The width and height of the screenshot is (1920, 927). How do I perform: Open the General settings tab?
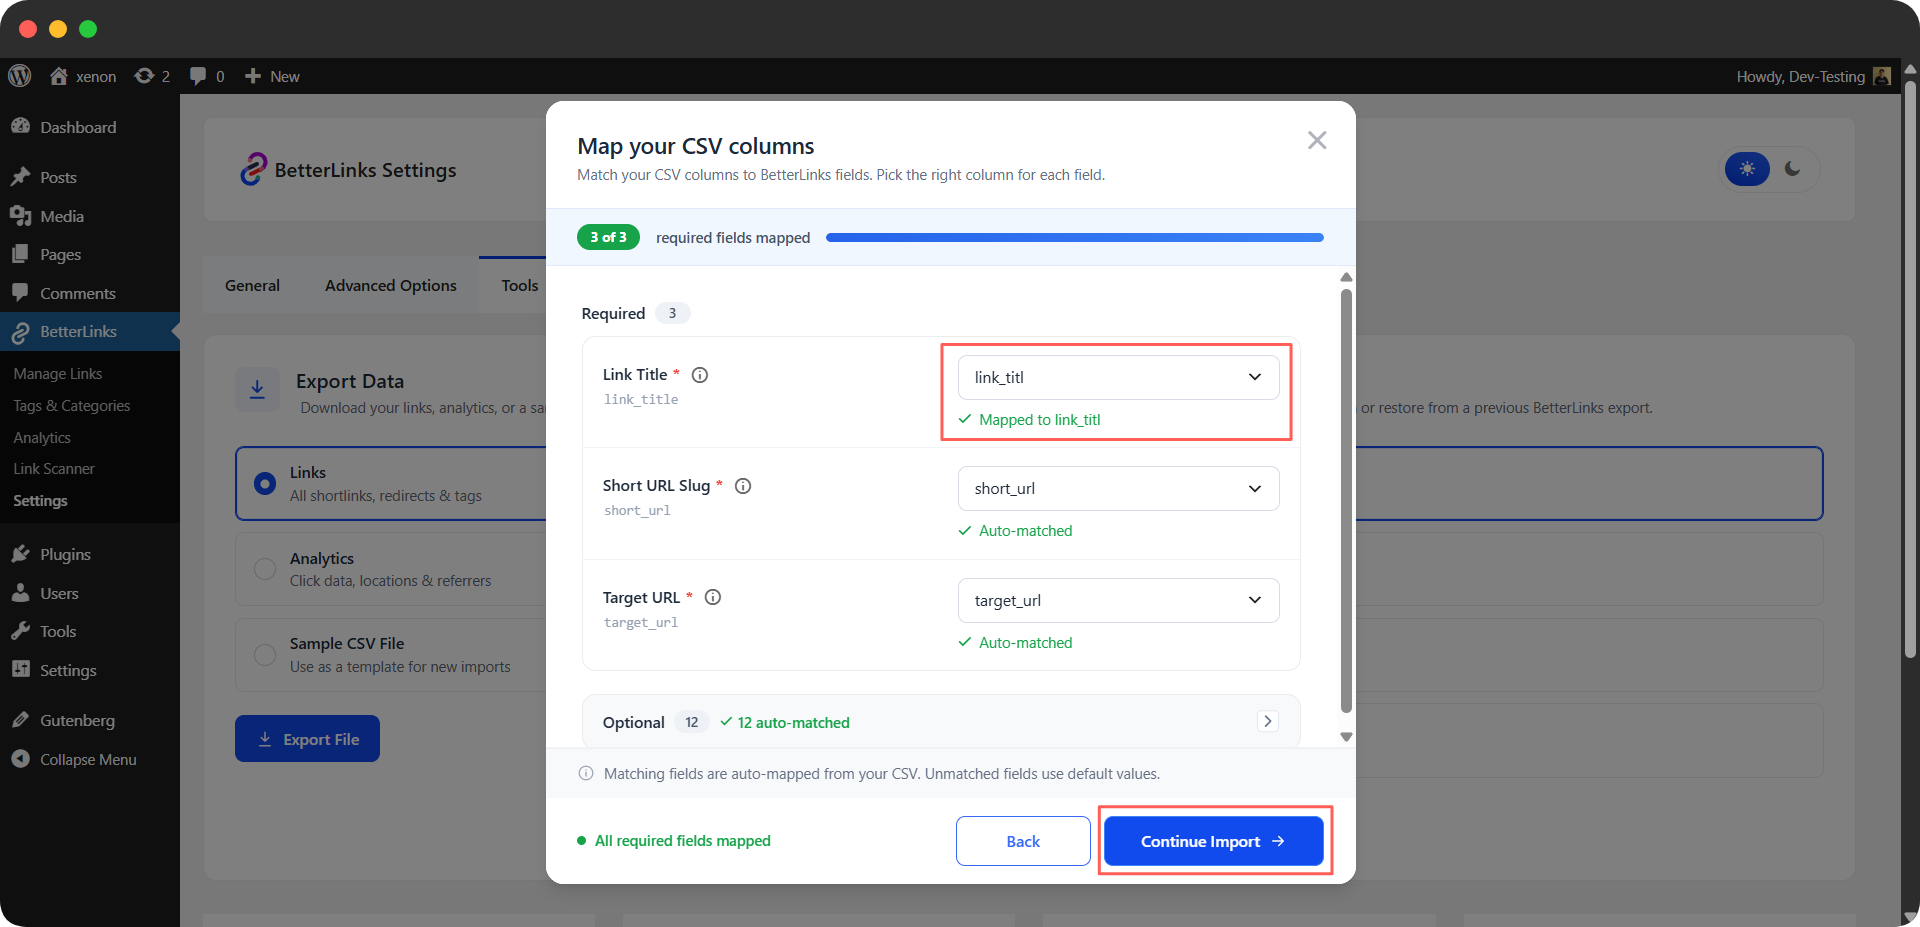252,285
